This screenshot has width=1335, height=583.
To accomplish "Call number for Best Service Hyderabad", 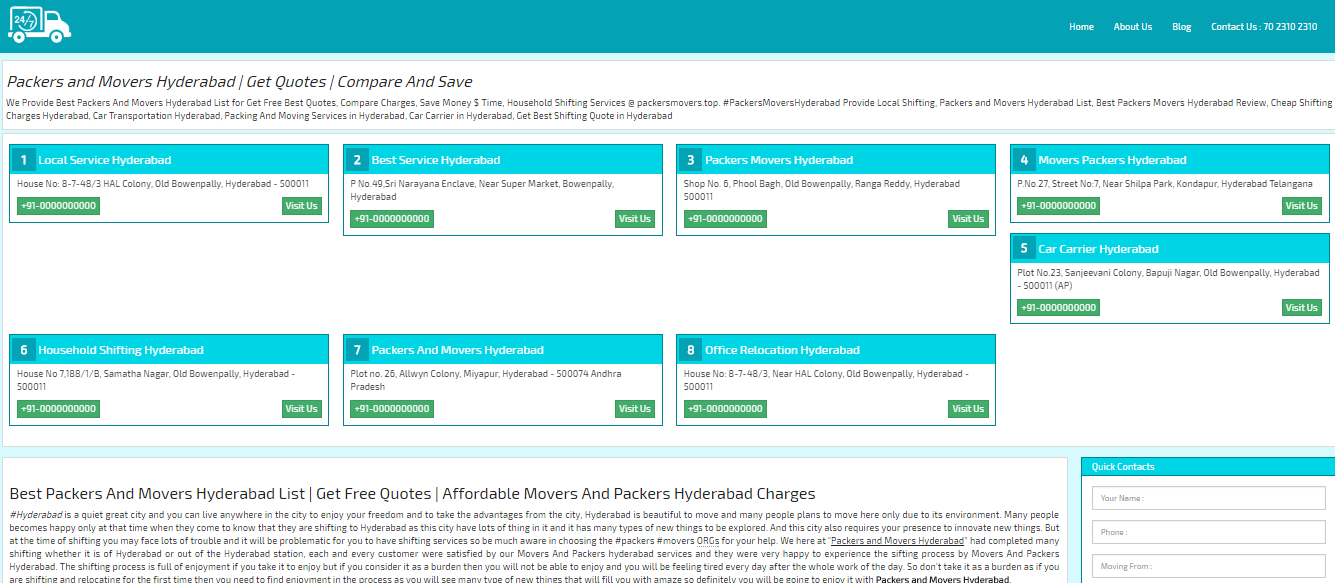I will pyautogui.click(x=391, y=219).
